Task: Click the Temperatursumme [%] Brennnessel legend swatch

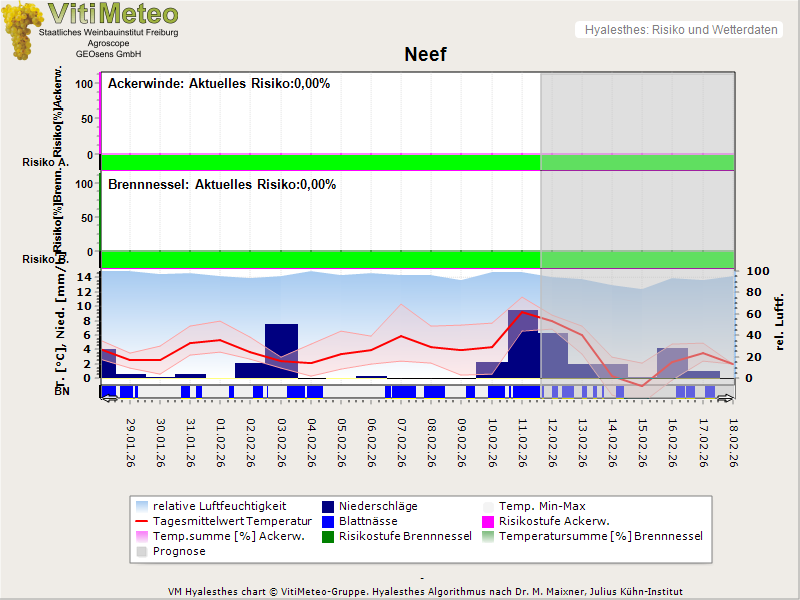Action: click(x=489, y=536)
